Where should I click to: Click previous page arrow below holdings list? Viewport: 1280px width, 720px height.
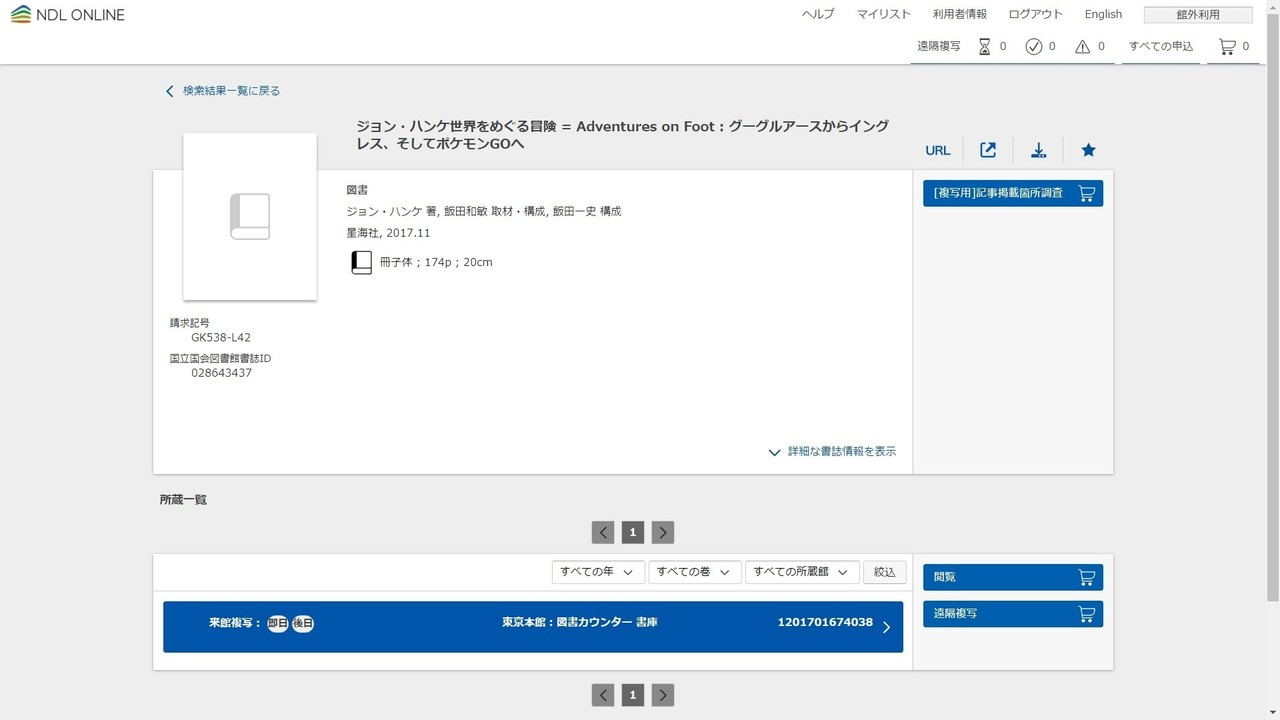603,695
